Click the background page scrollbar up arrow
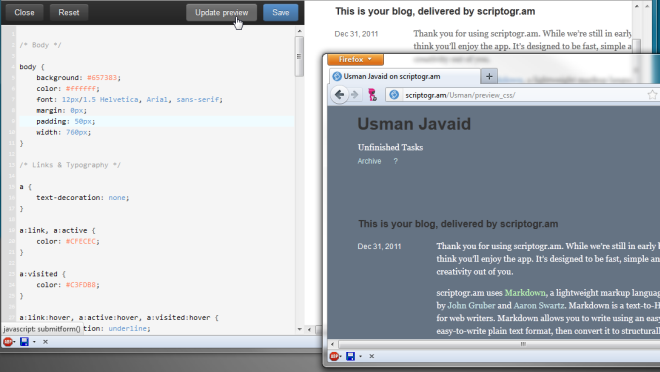The height and width of the screenshot is (372, 660). coord(637,6)
